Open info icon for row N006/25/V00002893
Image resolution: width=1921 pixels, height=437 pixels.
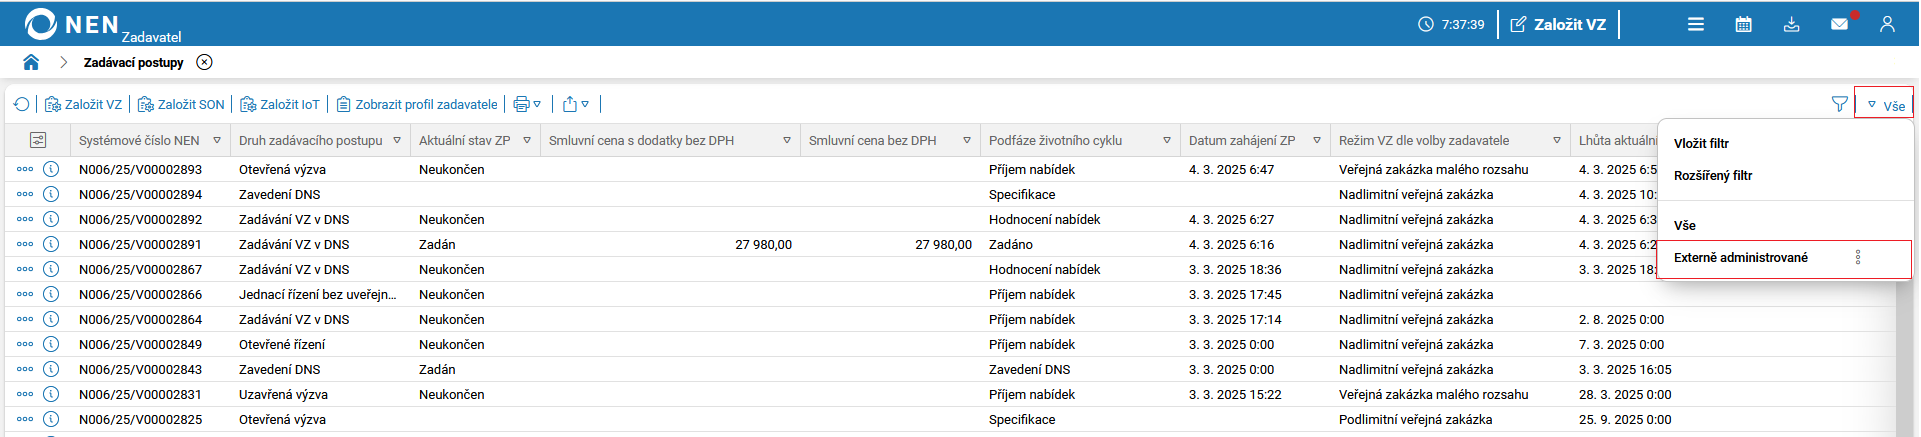51,169
